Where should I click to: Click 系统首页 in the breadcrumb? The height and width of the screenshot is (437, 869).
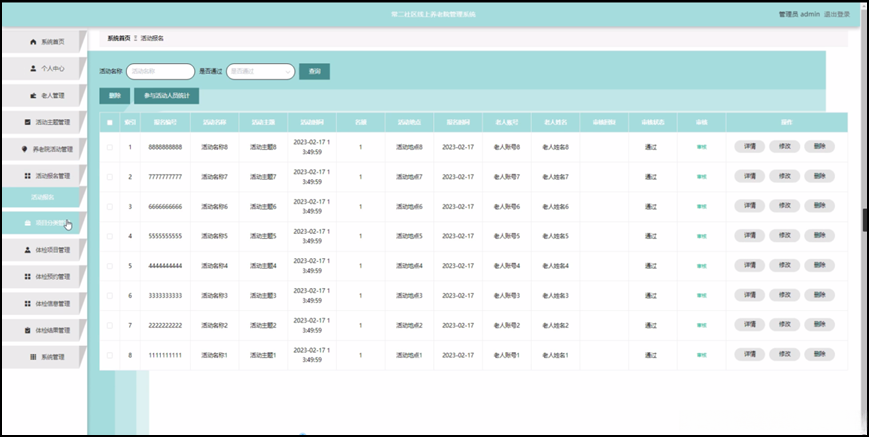click(119, 38)
